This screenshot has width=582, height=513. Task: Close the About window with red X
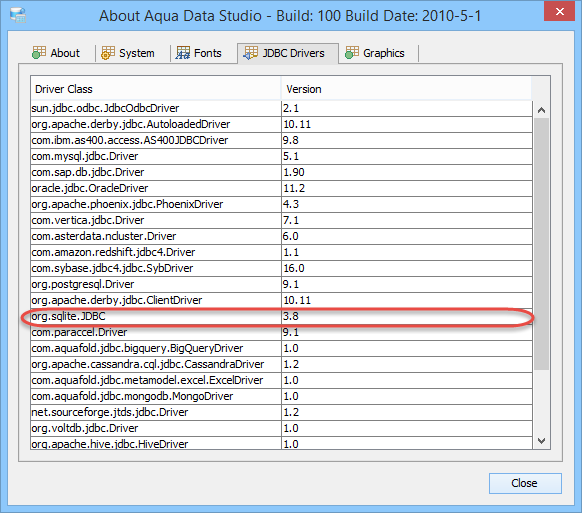coord(559,12)
